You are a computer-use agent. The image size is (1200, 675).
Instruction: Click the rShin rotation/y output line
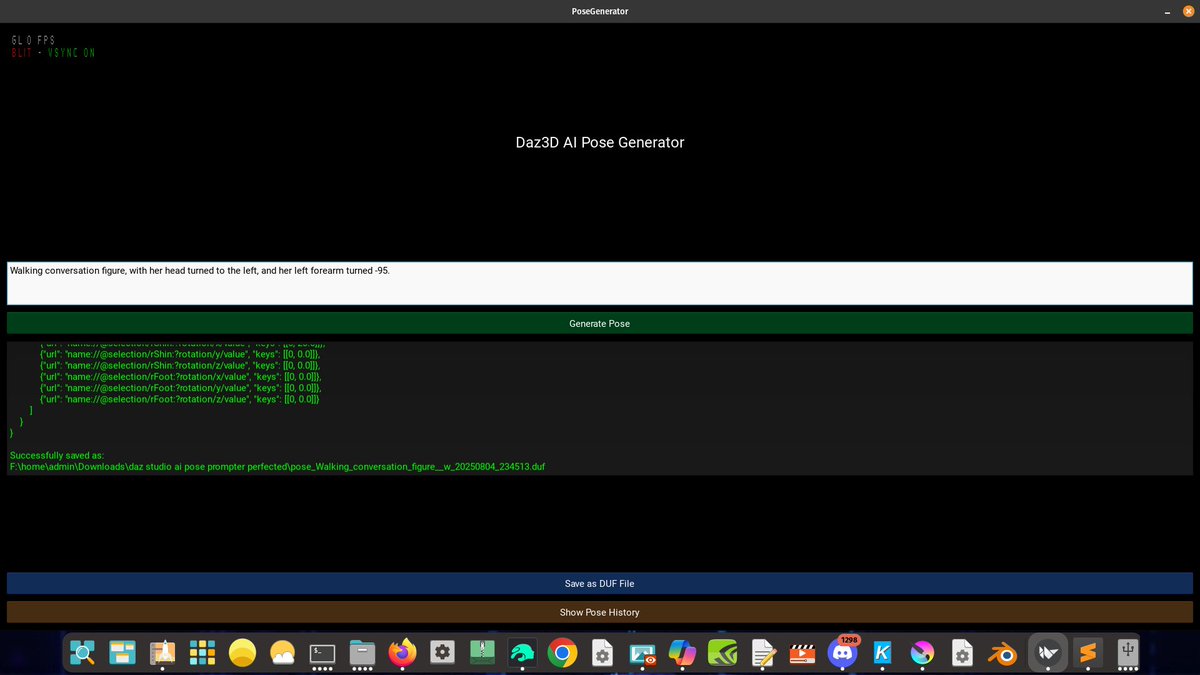[179, 354]
